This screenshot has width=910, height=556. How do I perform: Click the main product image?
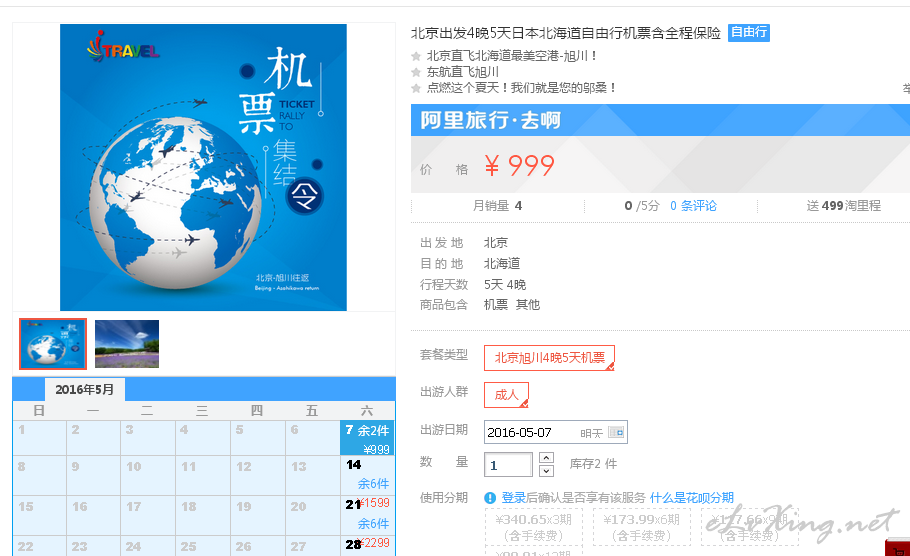coord(203,167)
